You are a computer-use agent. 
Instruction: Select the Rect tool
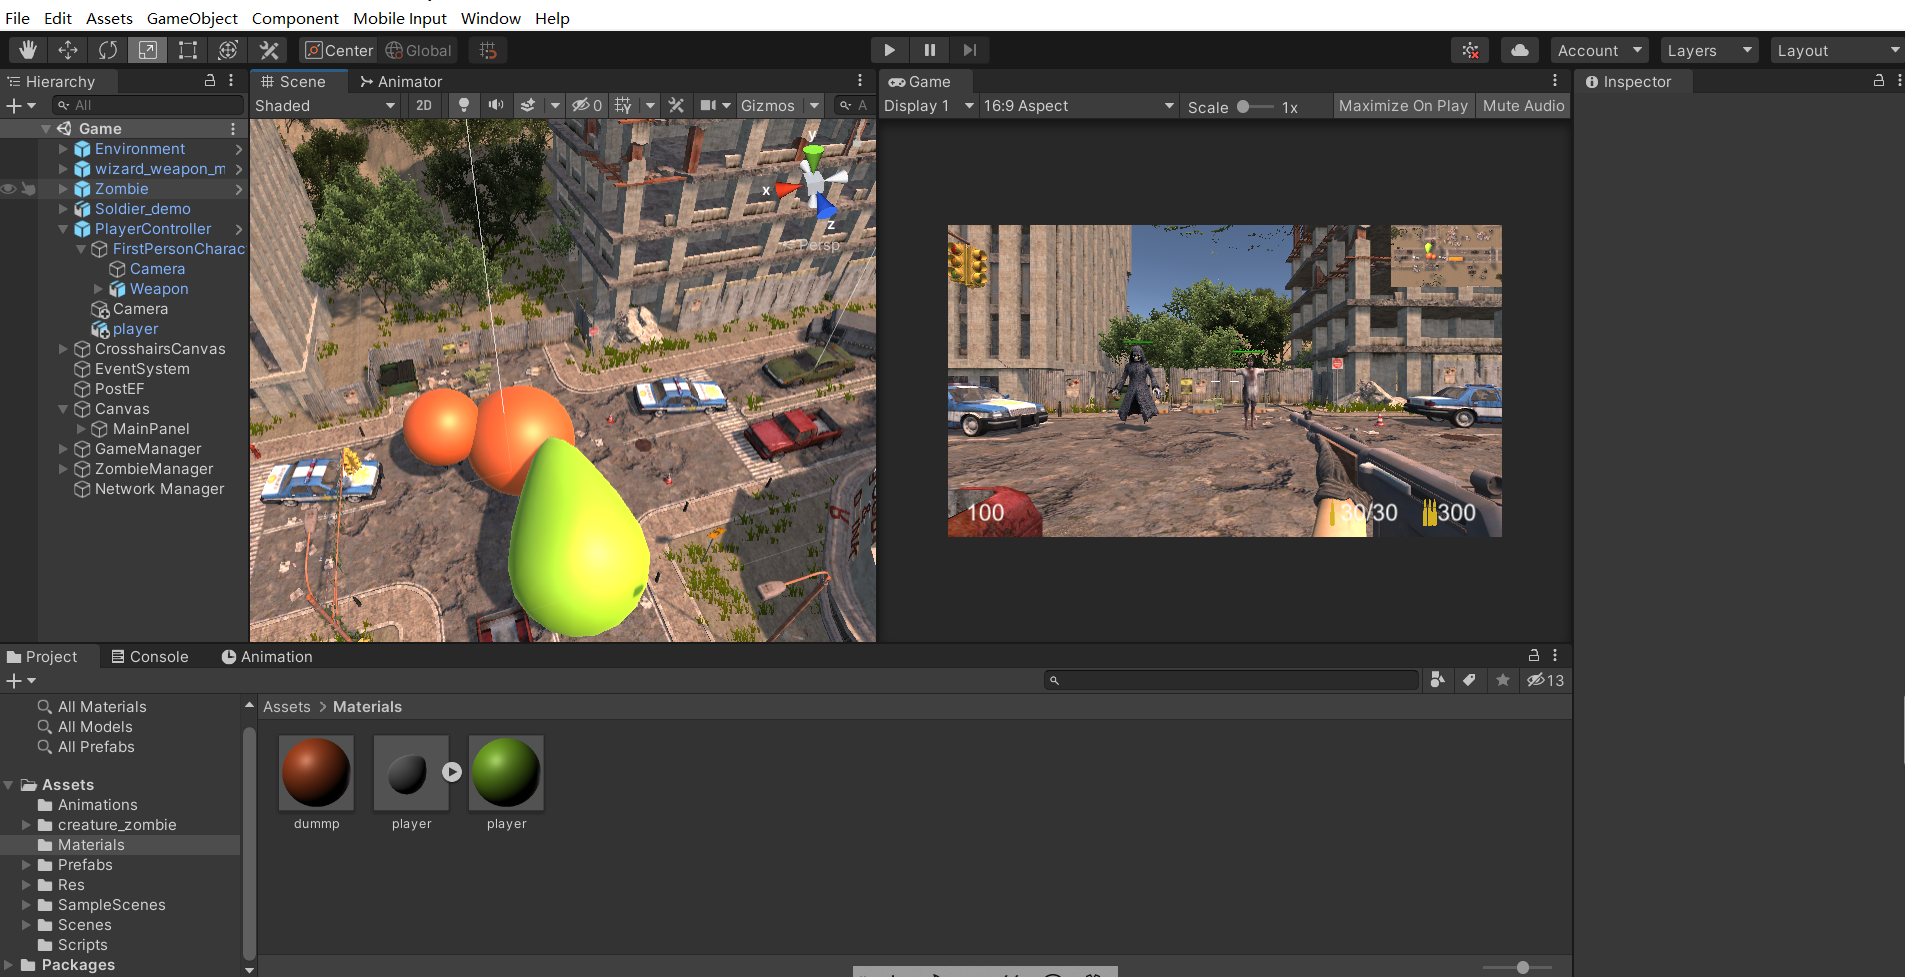[x=188, y=50]
